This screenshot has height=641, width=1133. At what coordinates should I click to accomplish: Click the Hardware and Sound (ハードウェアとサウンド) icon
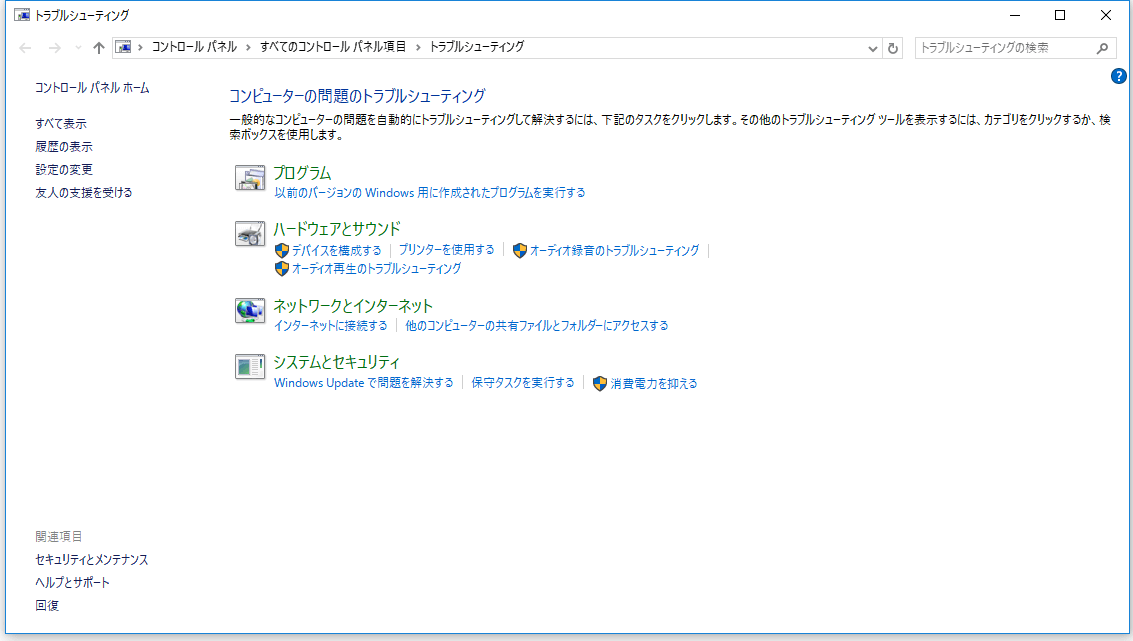pos(250,234)
